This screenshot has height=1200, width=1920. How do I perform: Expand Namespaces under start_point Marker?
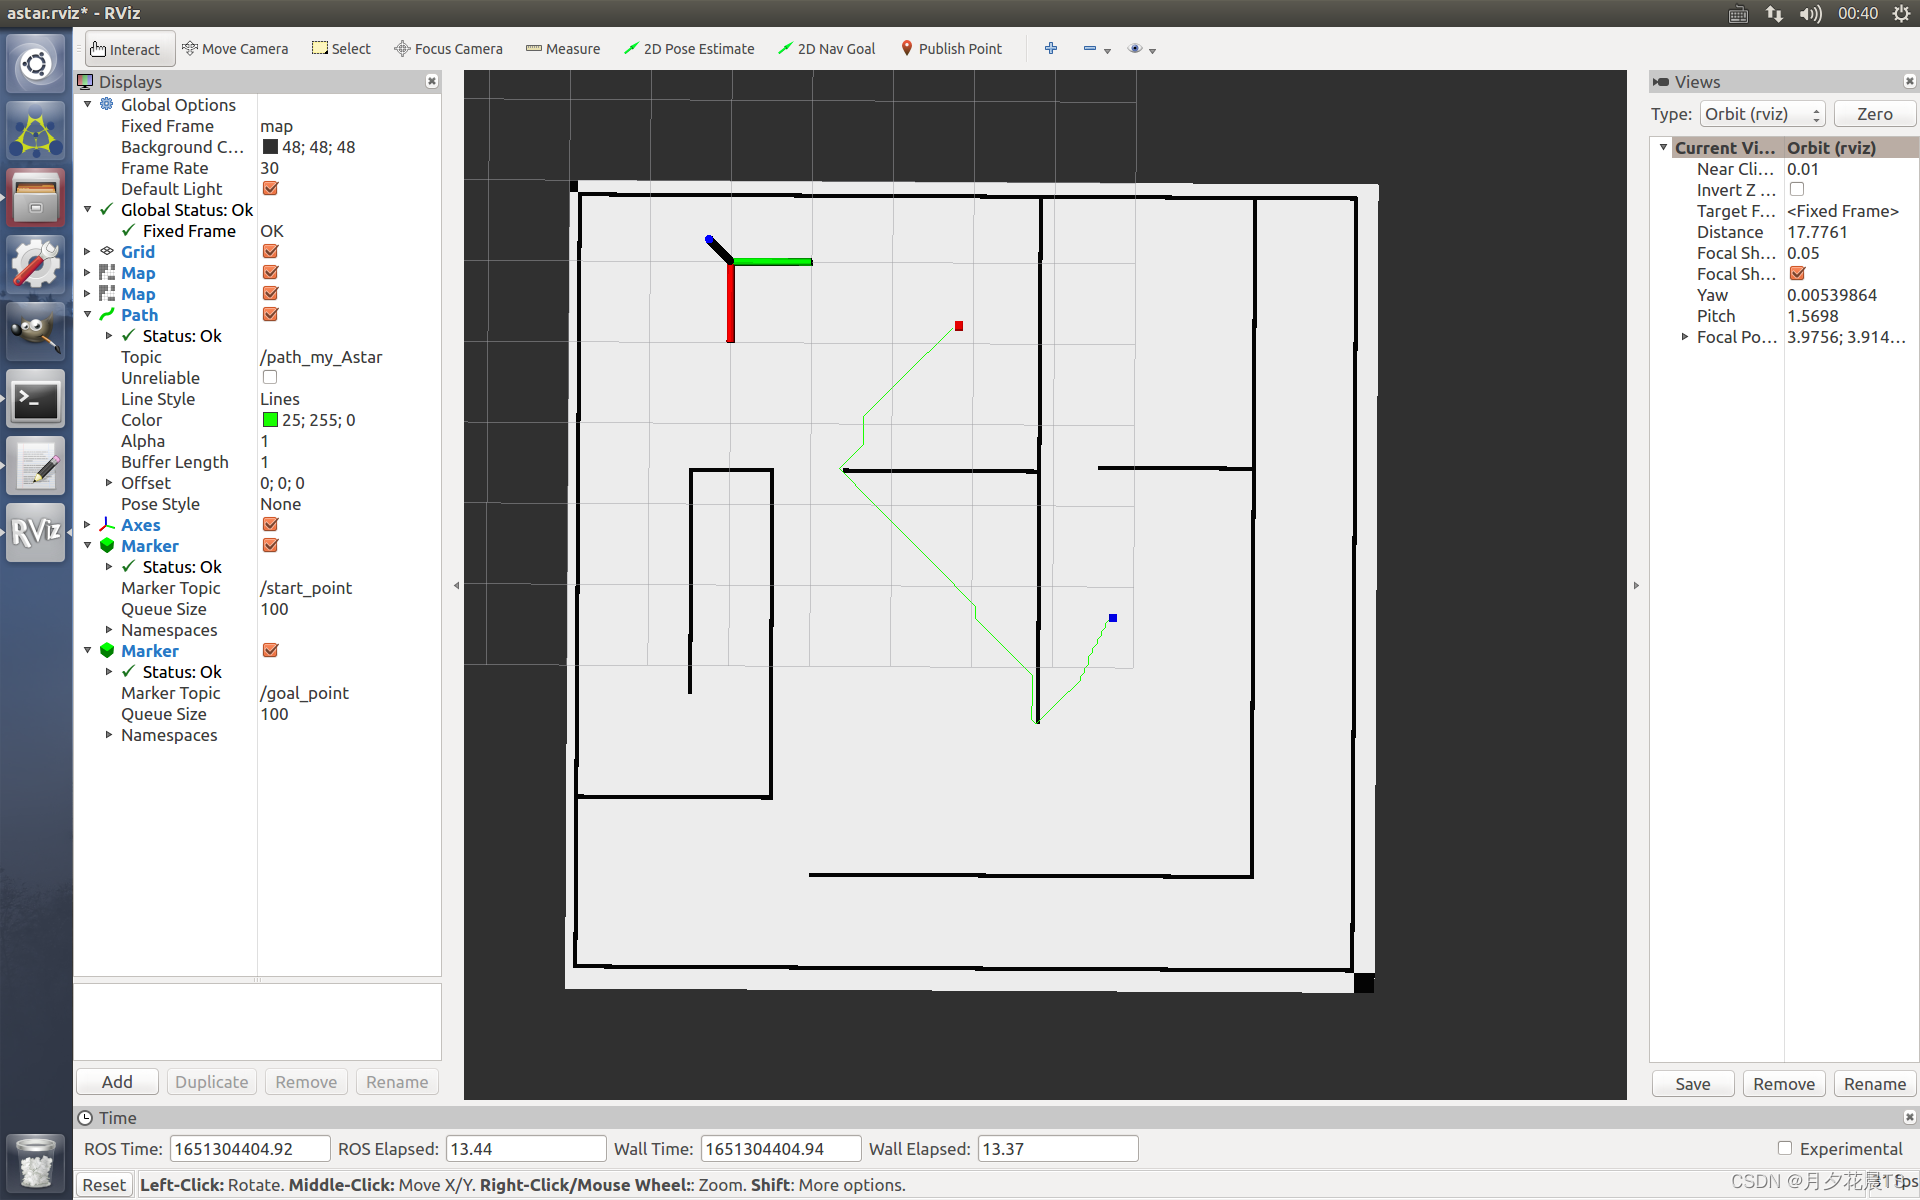(109, 629)
